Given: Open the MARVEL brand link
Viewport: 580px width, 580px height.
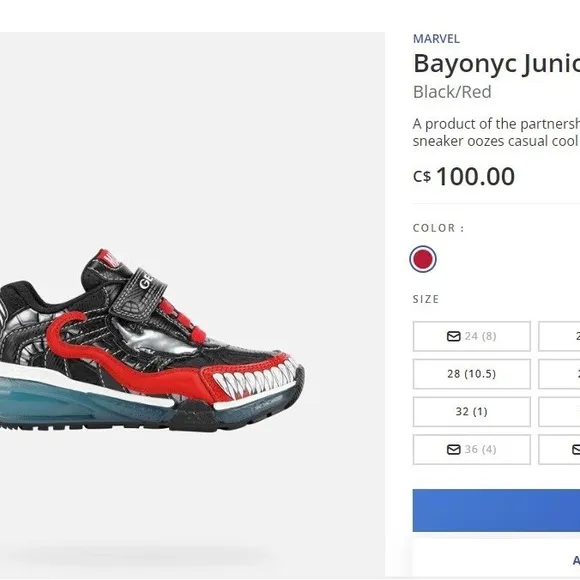Looking at the screenshot, I should 436,39.
